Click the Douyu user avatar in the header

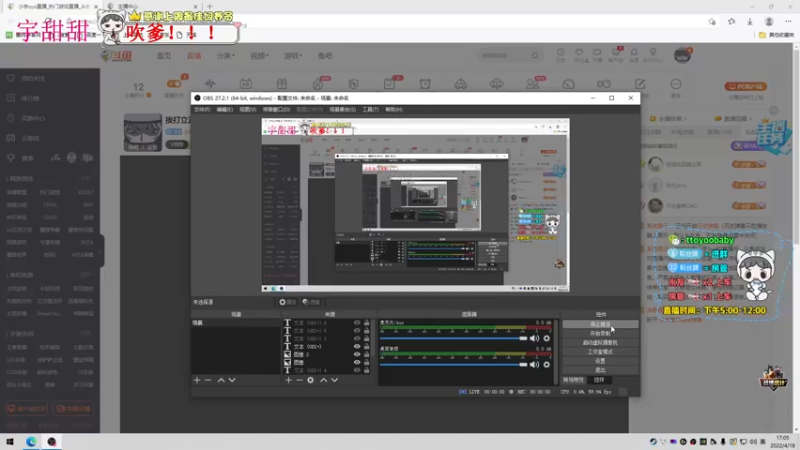[682, 55]
